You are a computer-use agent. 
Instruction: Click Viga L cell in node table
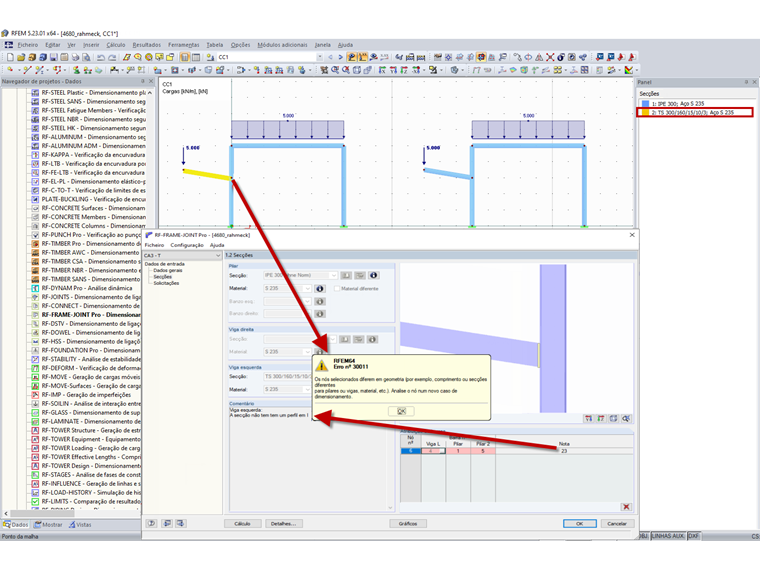[x=433, y=451]
